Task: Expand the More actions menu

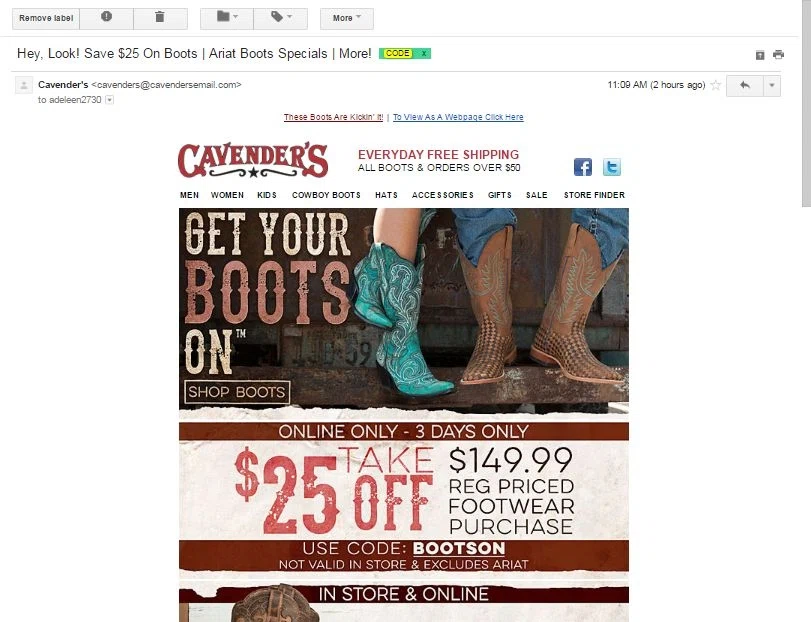Action: click(347, 18)
